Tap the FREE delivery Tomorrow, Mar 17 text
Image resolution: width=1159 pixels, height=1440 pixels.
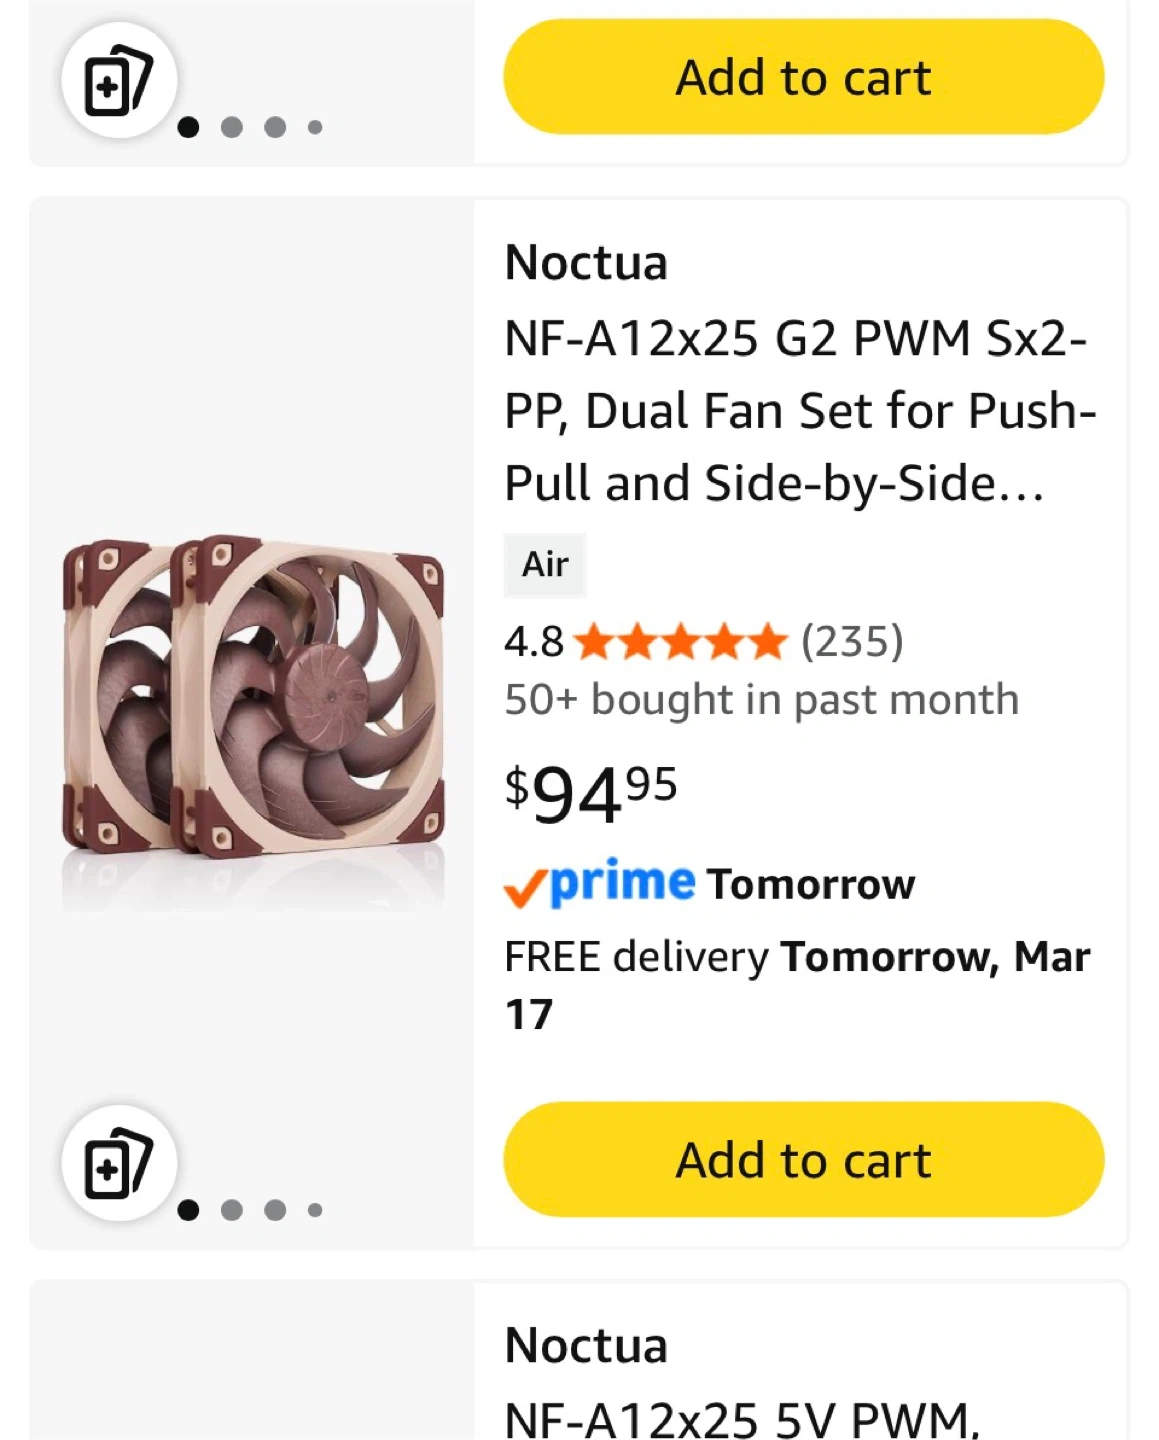tap(796, 985)
